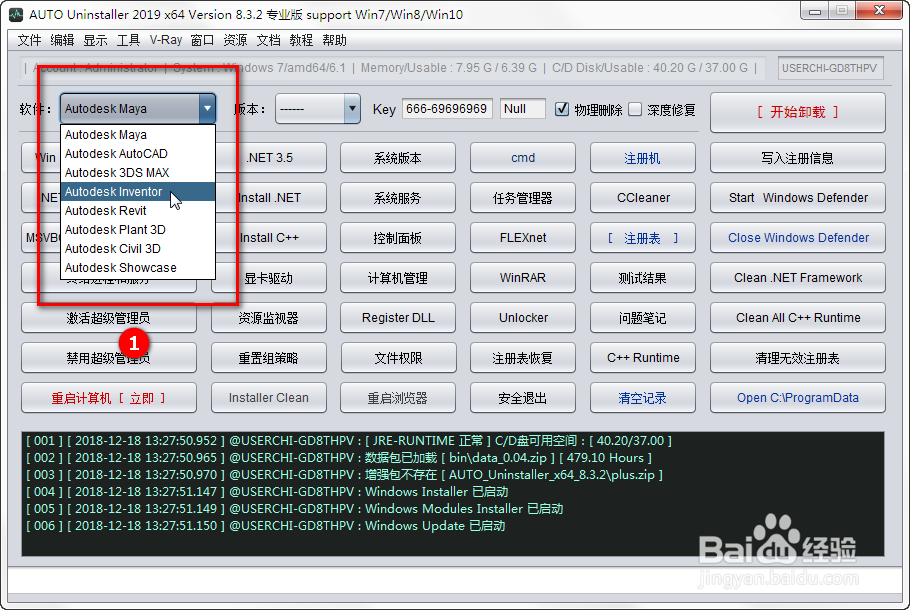Image resolution: width=910 pixels, height=610 pixels.
Task: Collapse the software dropdown showing Autodesk Maya
Action: (207, 109)
